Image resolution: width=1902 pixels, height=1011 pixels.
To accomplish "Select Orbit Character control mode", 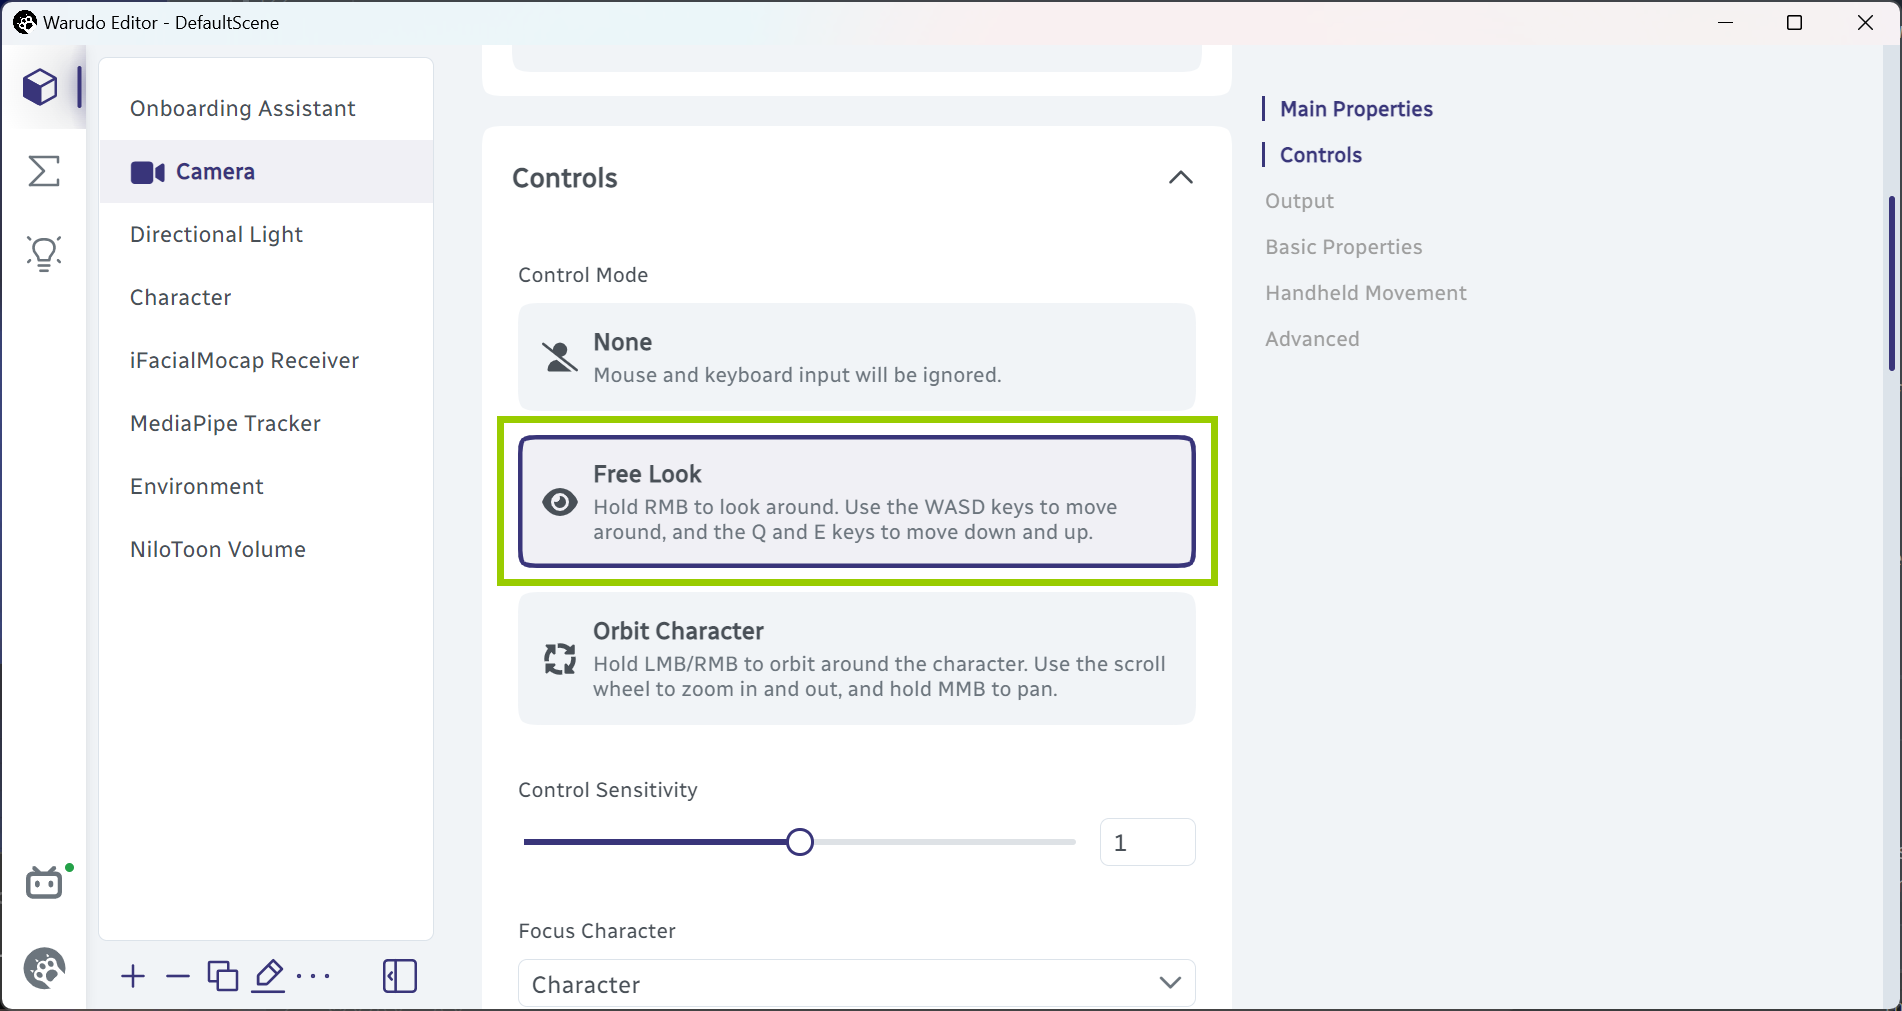I will pyautogui.click(x=857, y=658).
